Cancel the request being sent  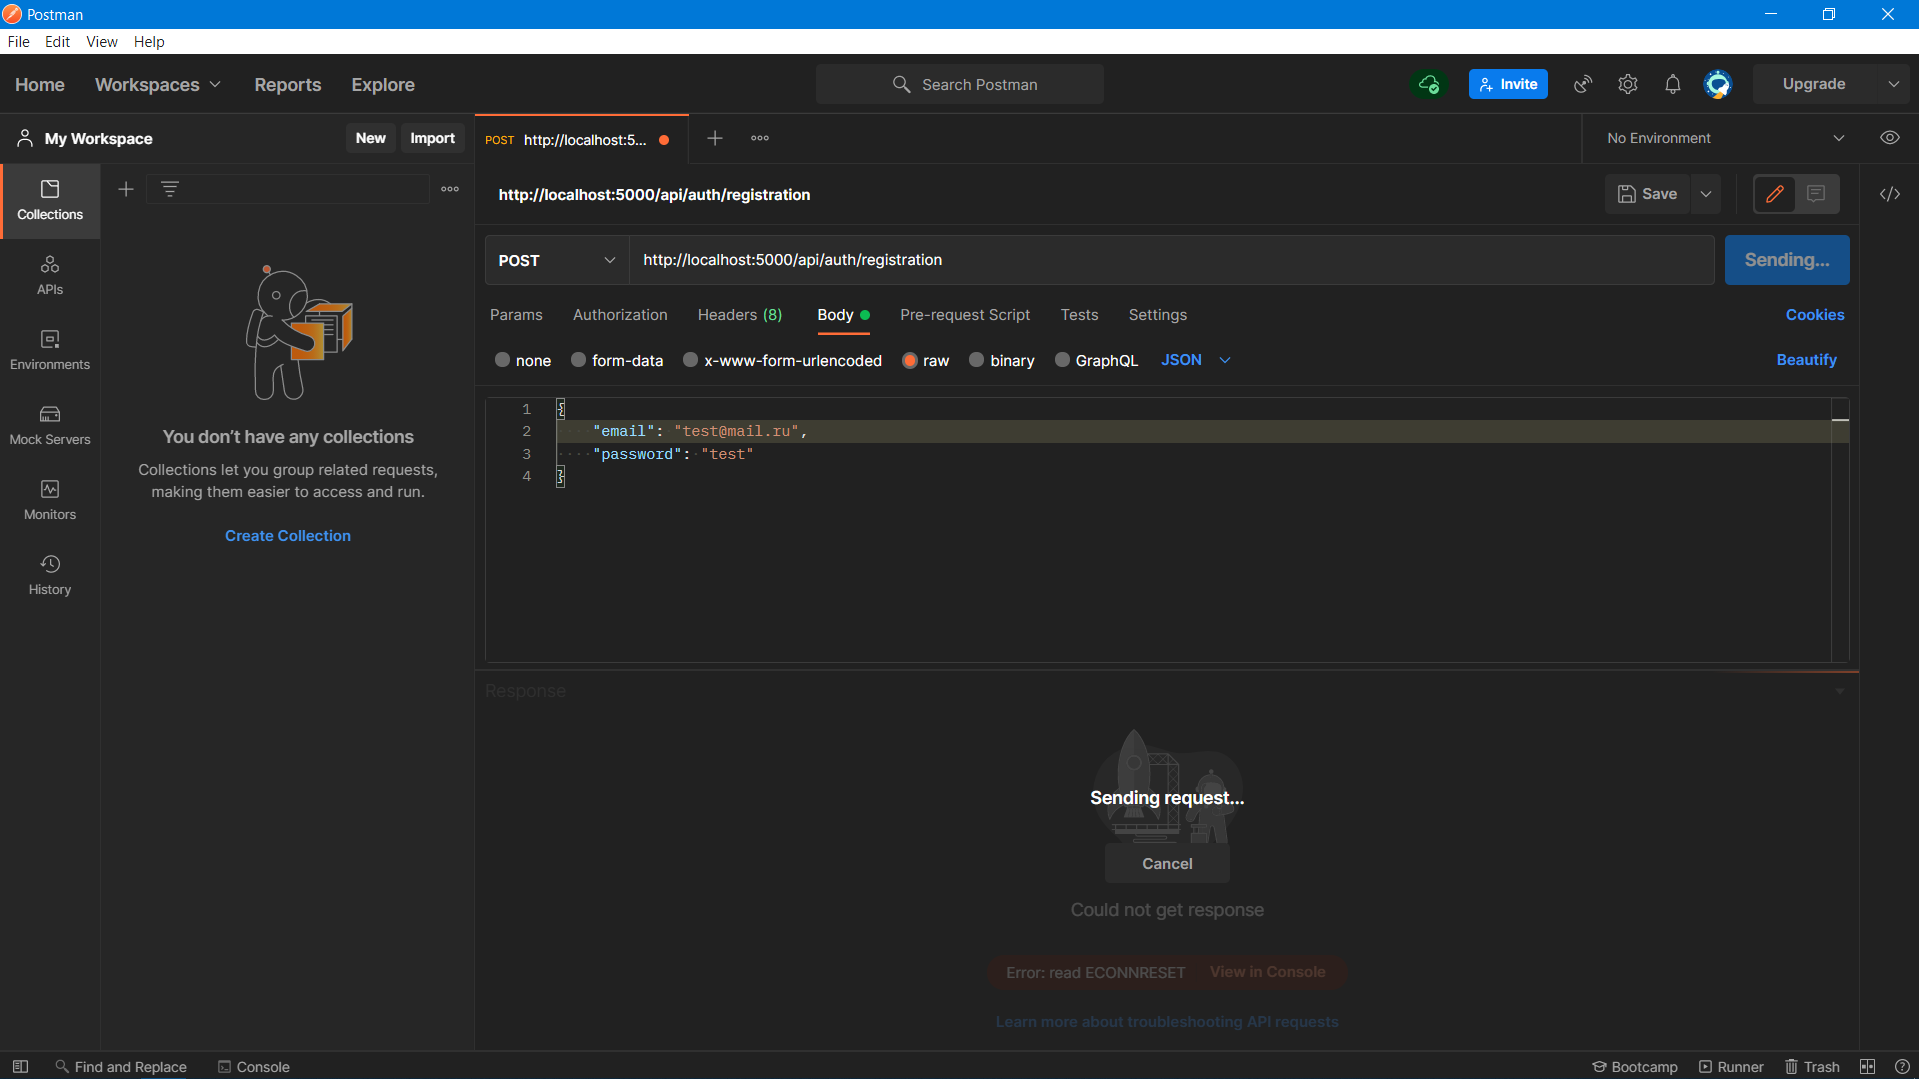(x=1167, y=864)
